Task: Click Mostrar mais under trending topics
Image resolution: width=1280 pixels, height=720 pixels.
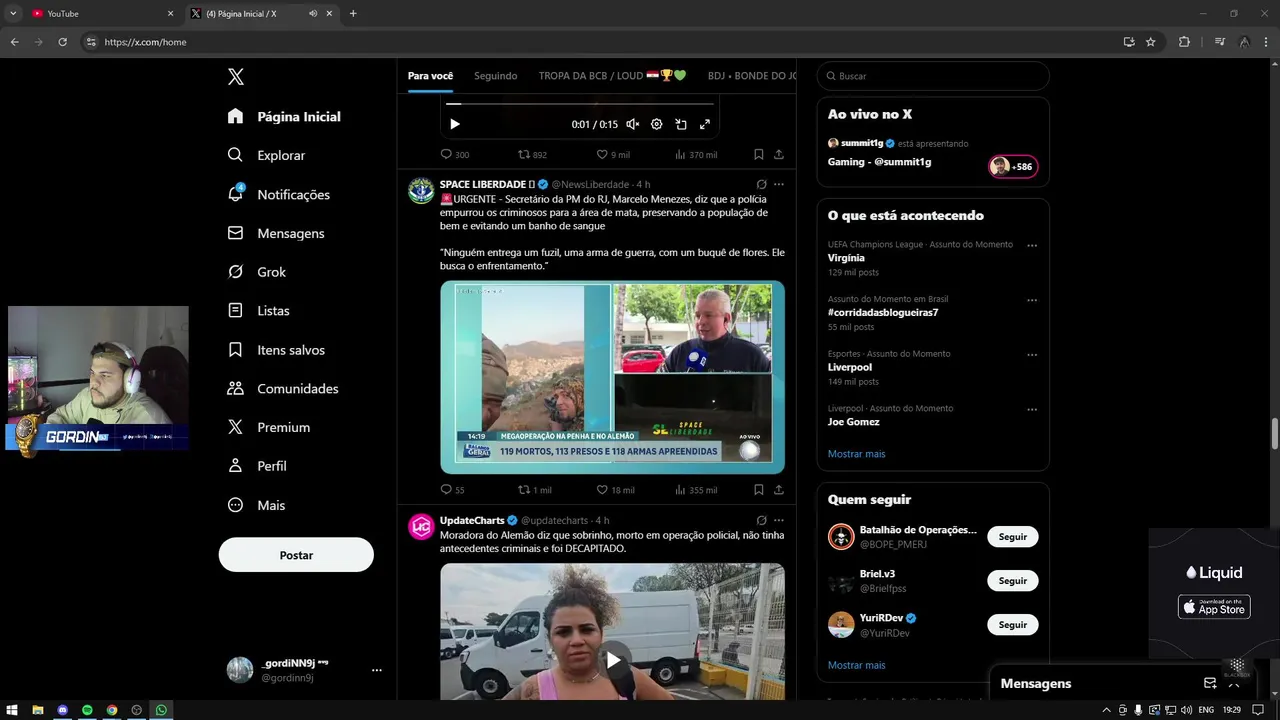Action: (856, 454)
